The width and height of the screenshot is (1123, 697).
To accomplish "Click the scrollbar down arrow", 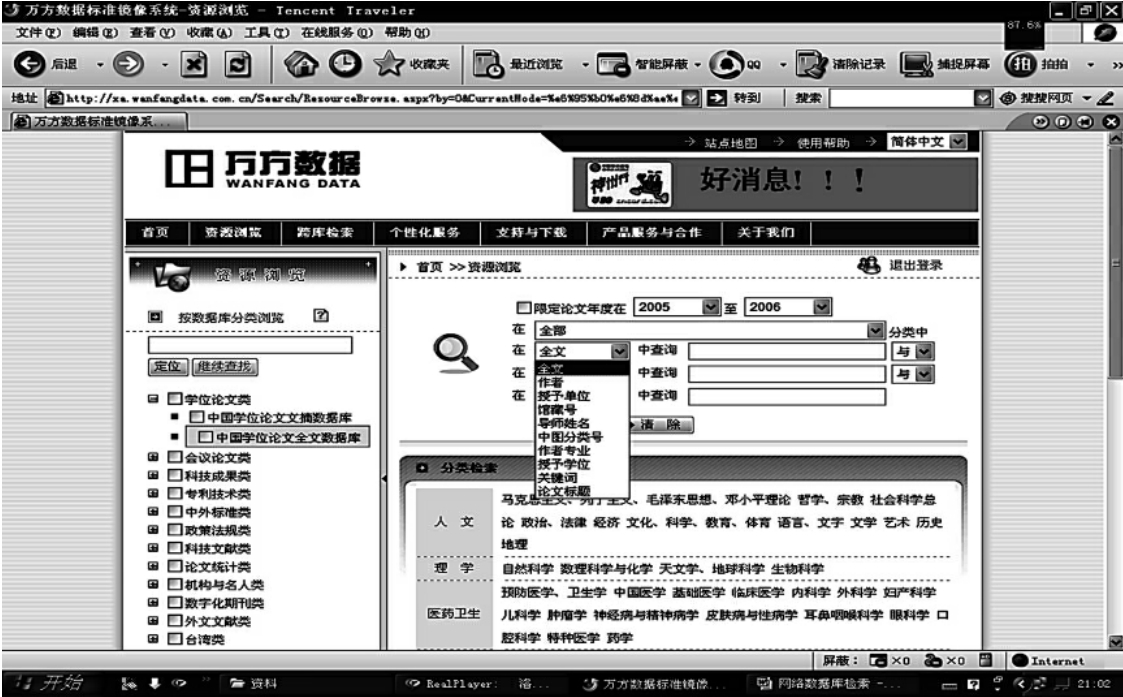I will click(x=1115, y=641).
